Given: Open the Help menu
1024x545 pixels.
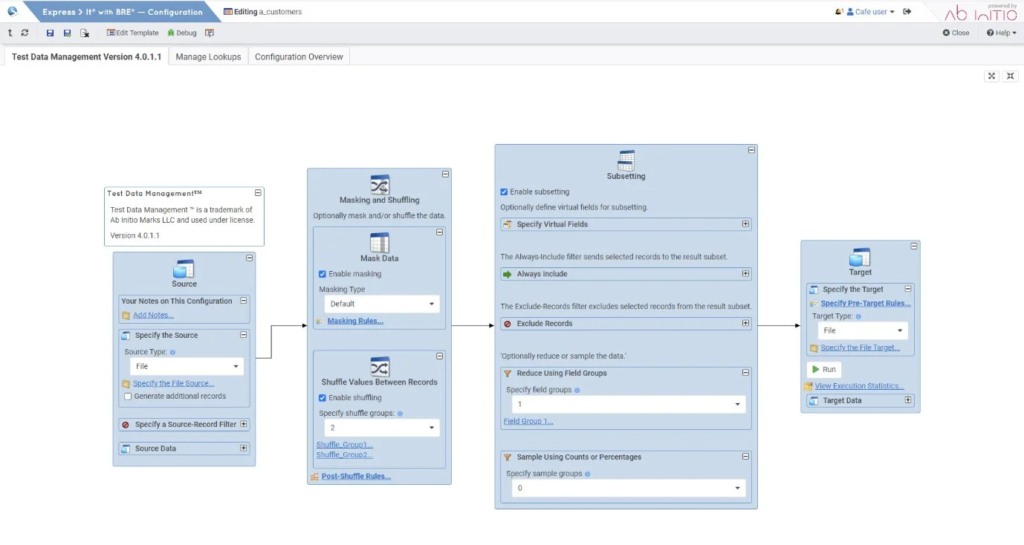Looking at the screenshot, I should (x=1001, y=33).
